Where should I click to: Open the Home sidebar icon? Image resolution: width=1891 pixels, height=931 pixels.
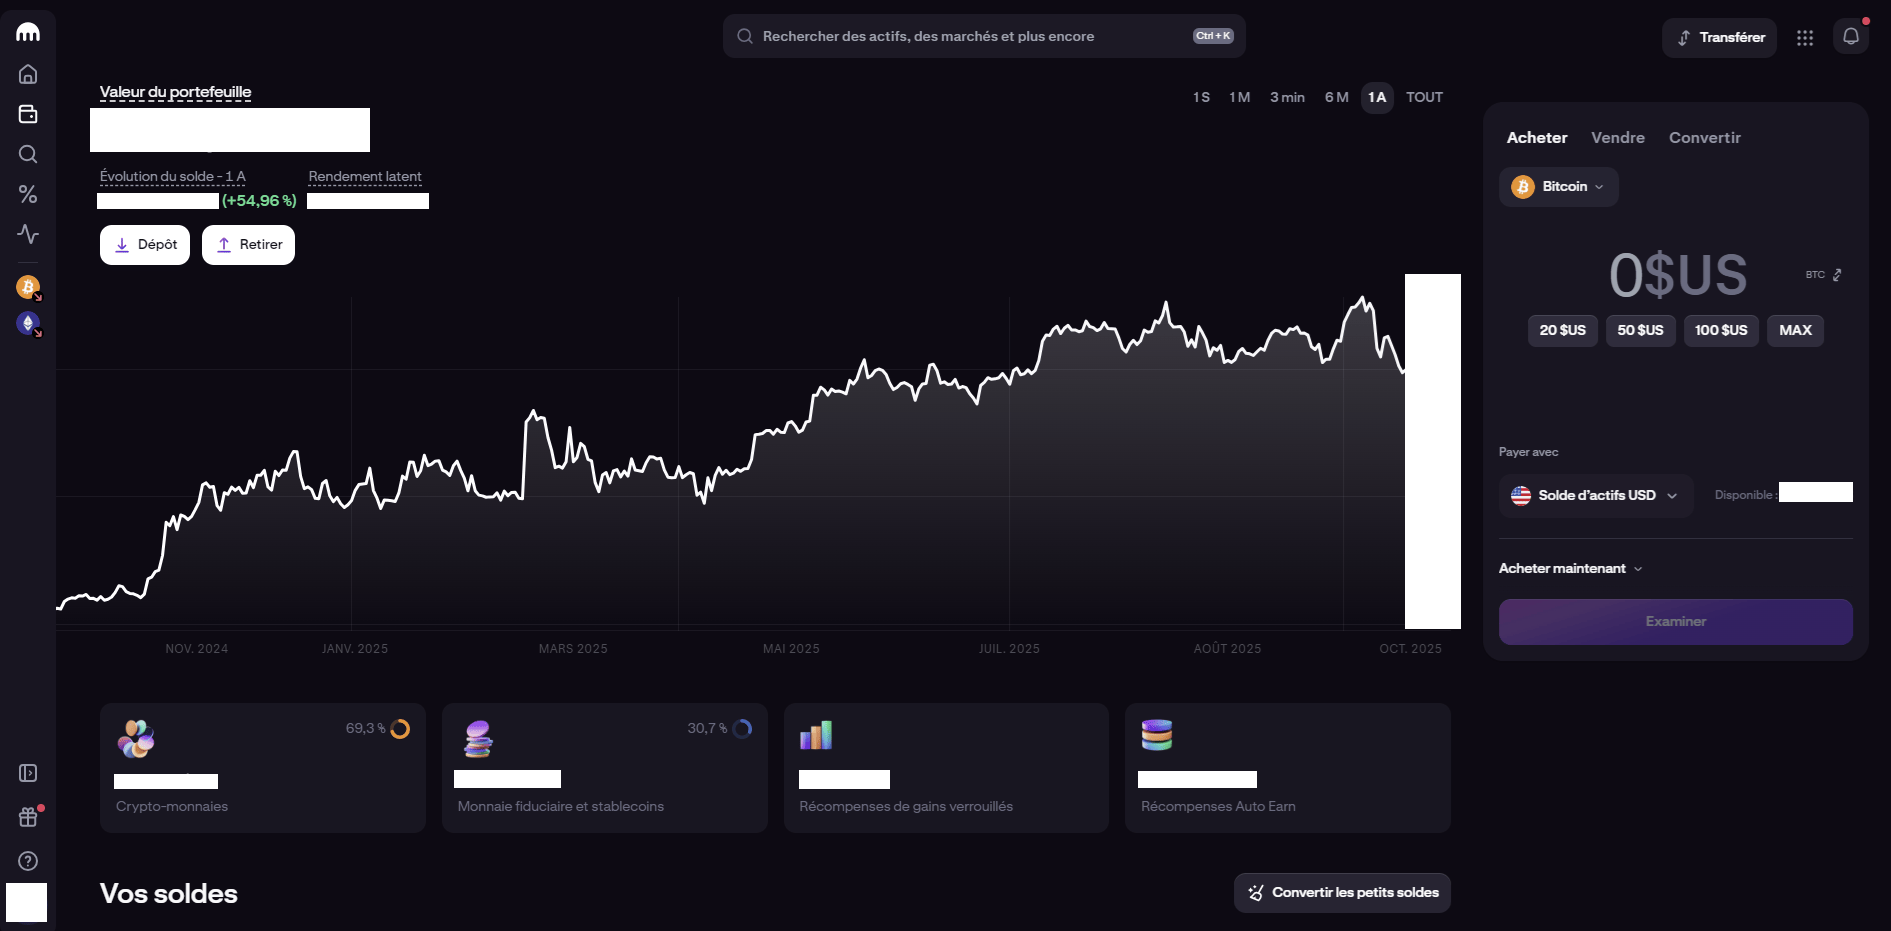[x=27, y=73]
